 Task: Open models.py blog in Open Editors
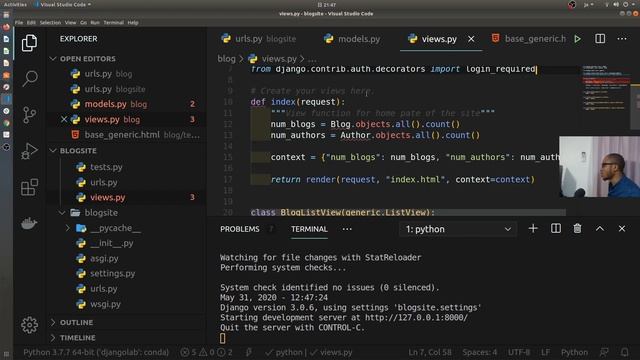coord(127,104)
